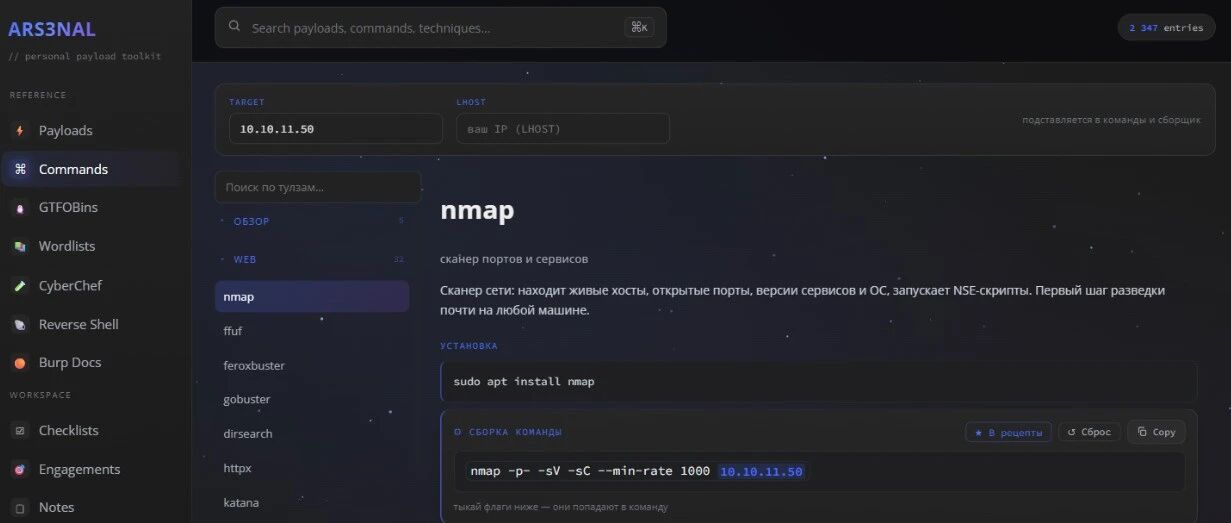
Task: Focus the payload search field
Action: [x=440, y=28]
